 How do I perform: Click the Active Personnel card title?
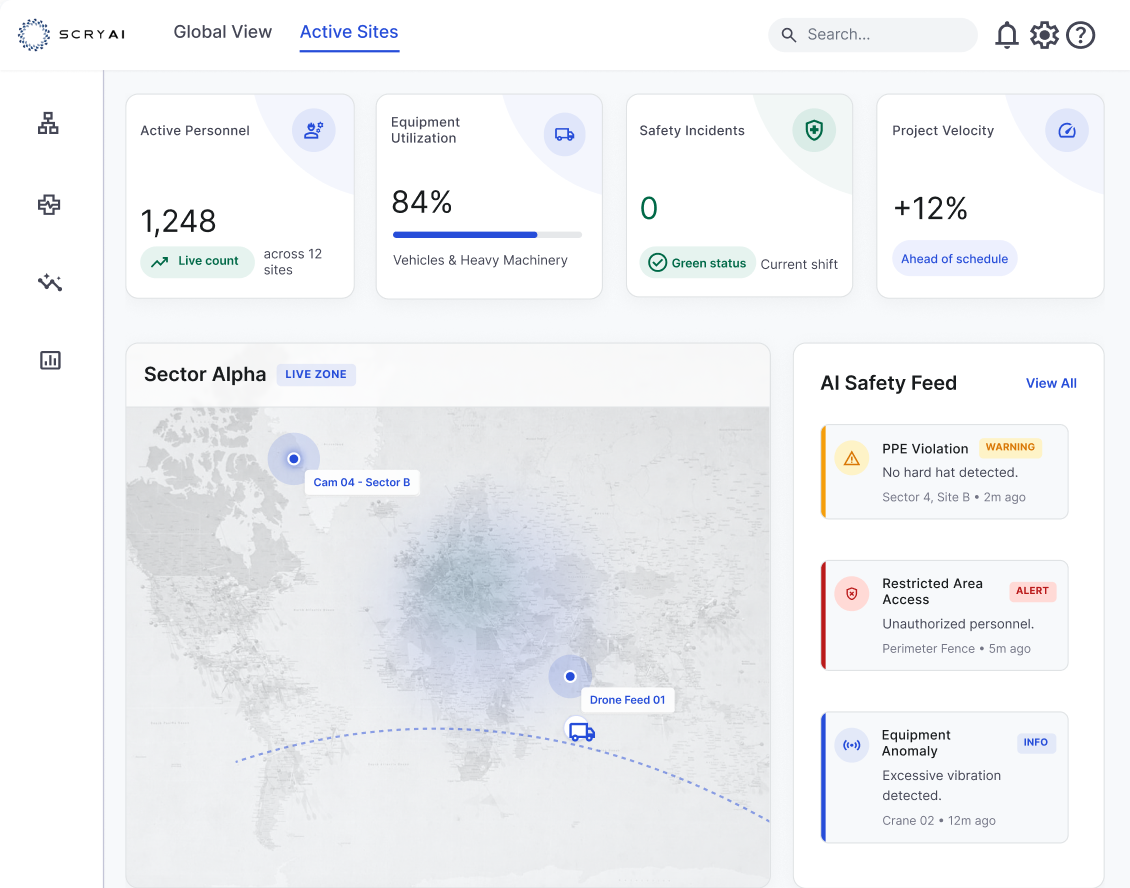(195, 130)
